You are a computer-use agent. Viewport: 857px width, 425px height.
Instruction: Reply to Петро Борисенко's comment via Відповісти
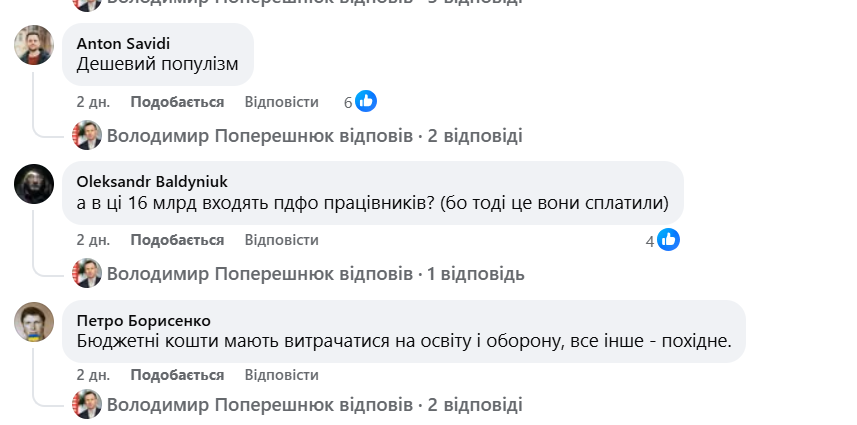tap(281, 375)
